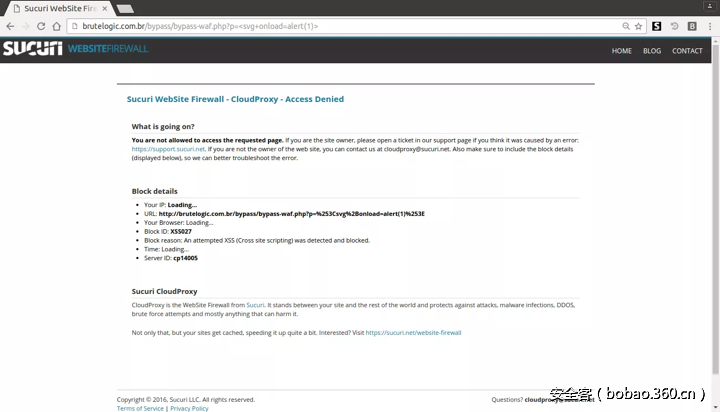Follow the Sucuri link in CloudProxy description
This screenshot has height=412, width=720.
(x=255, y=305)
